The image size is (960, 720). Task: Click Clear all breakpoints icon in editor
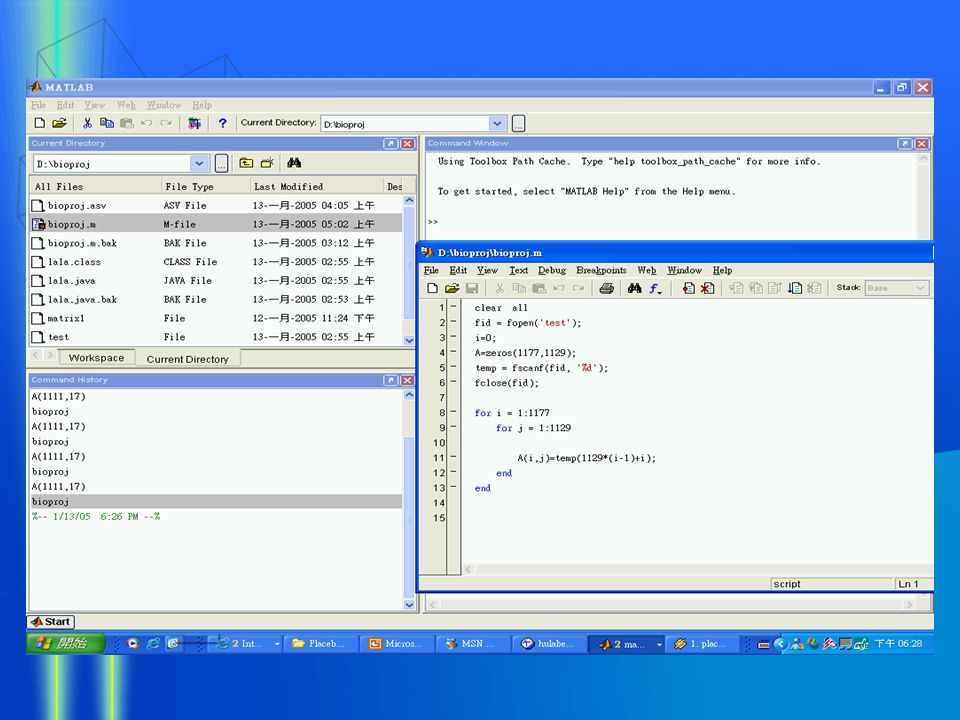tap(708, 288)
